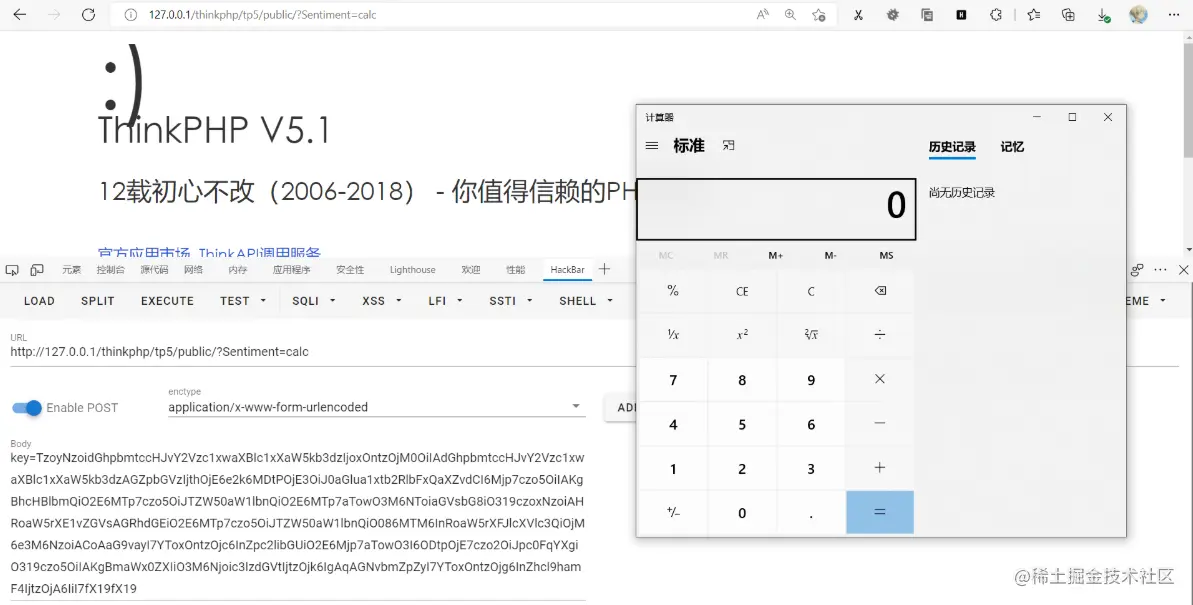This screenshot has width=1193, height=605.
Task: Click the calculator MS memory store
Action: (886, 255)
